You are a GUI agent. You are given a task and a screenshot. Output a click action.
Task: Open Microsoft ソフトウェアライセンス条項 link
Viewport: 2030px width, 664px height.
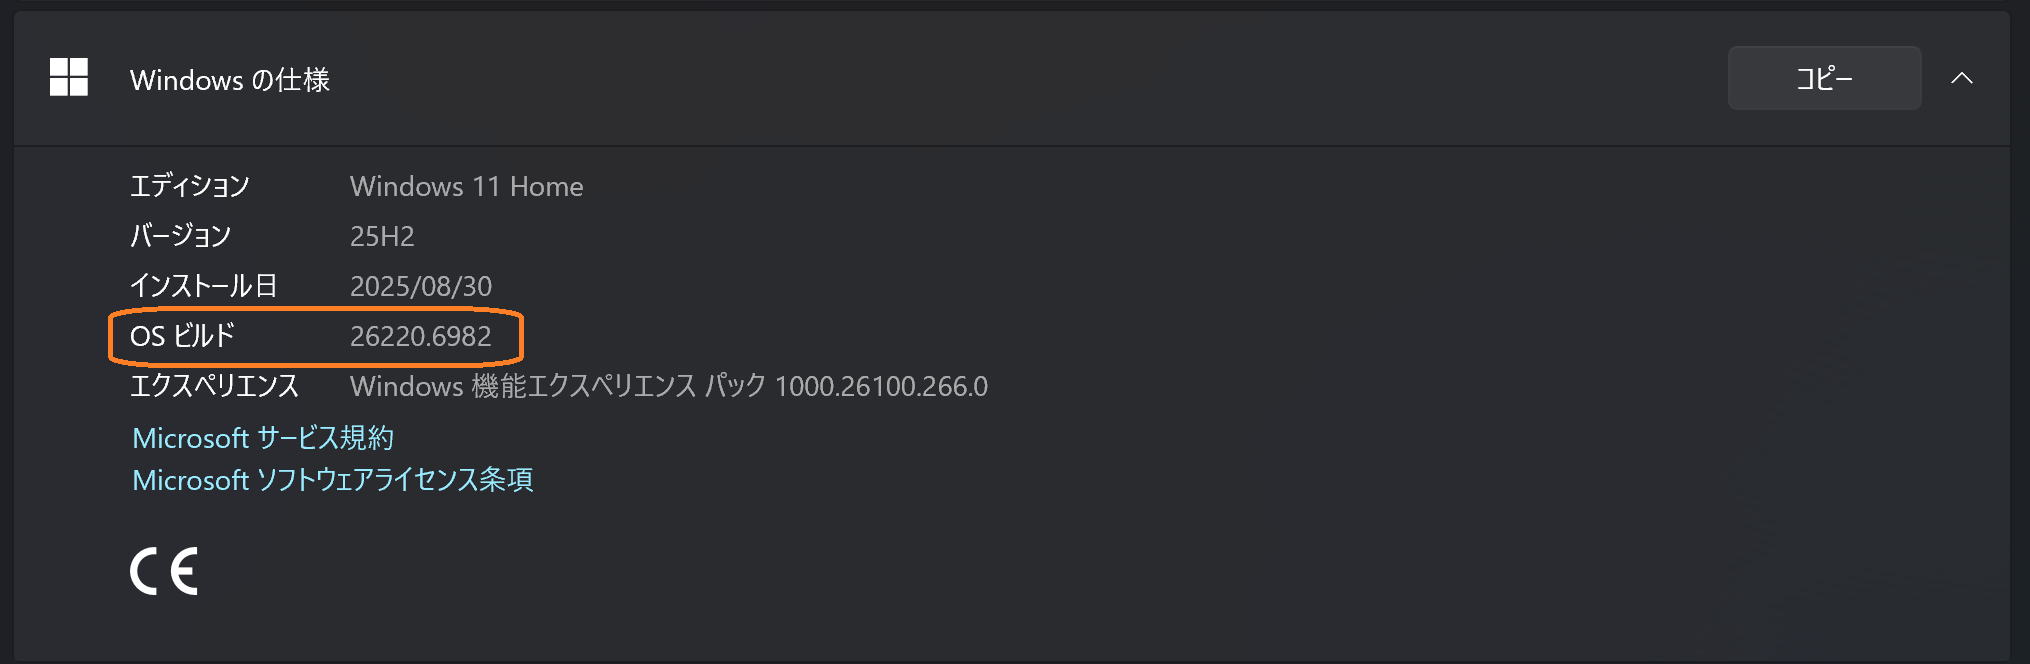point(333,480)
